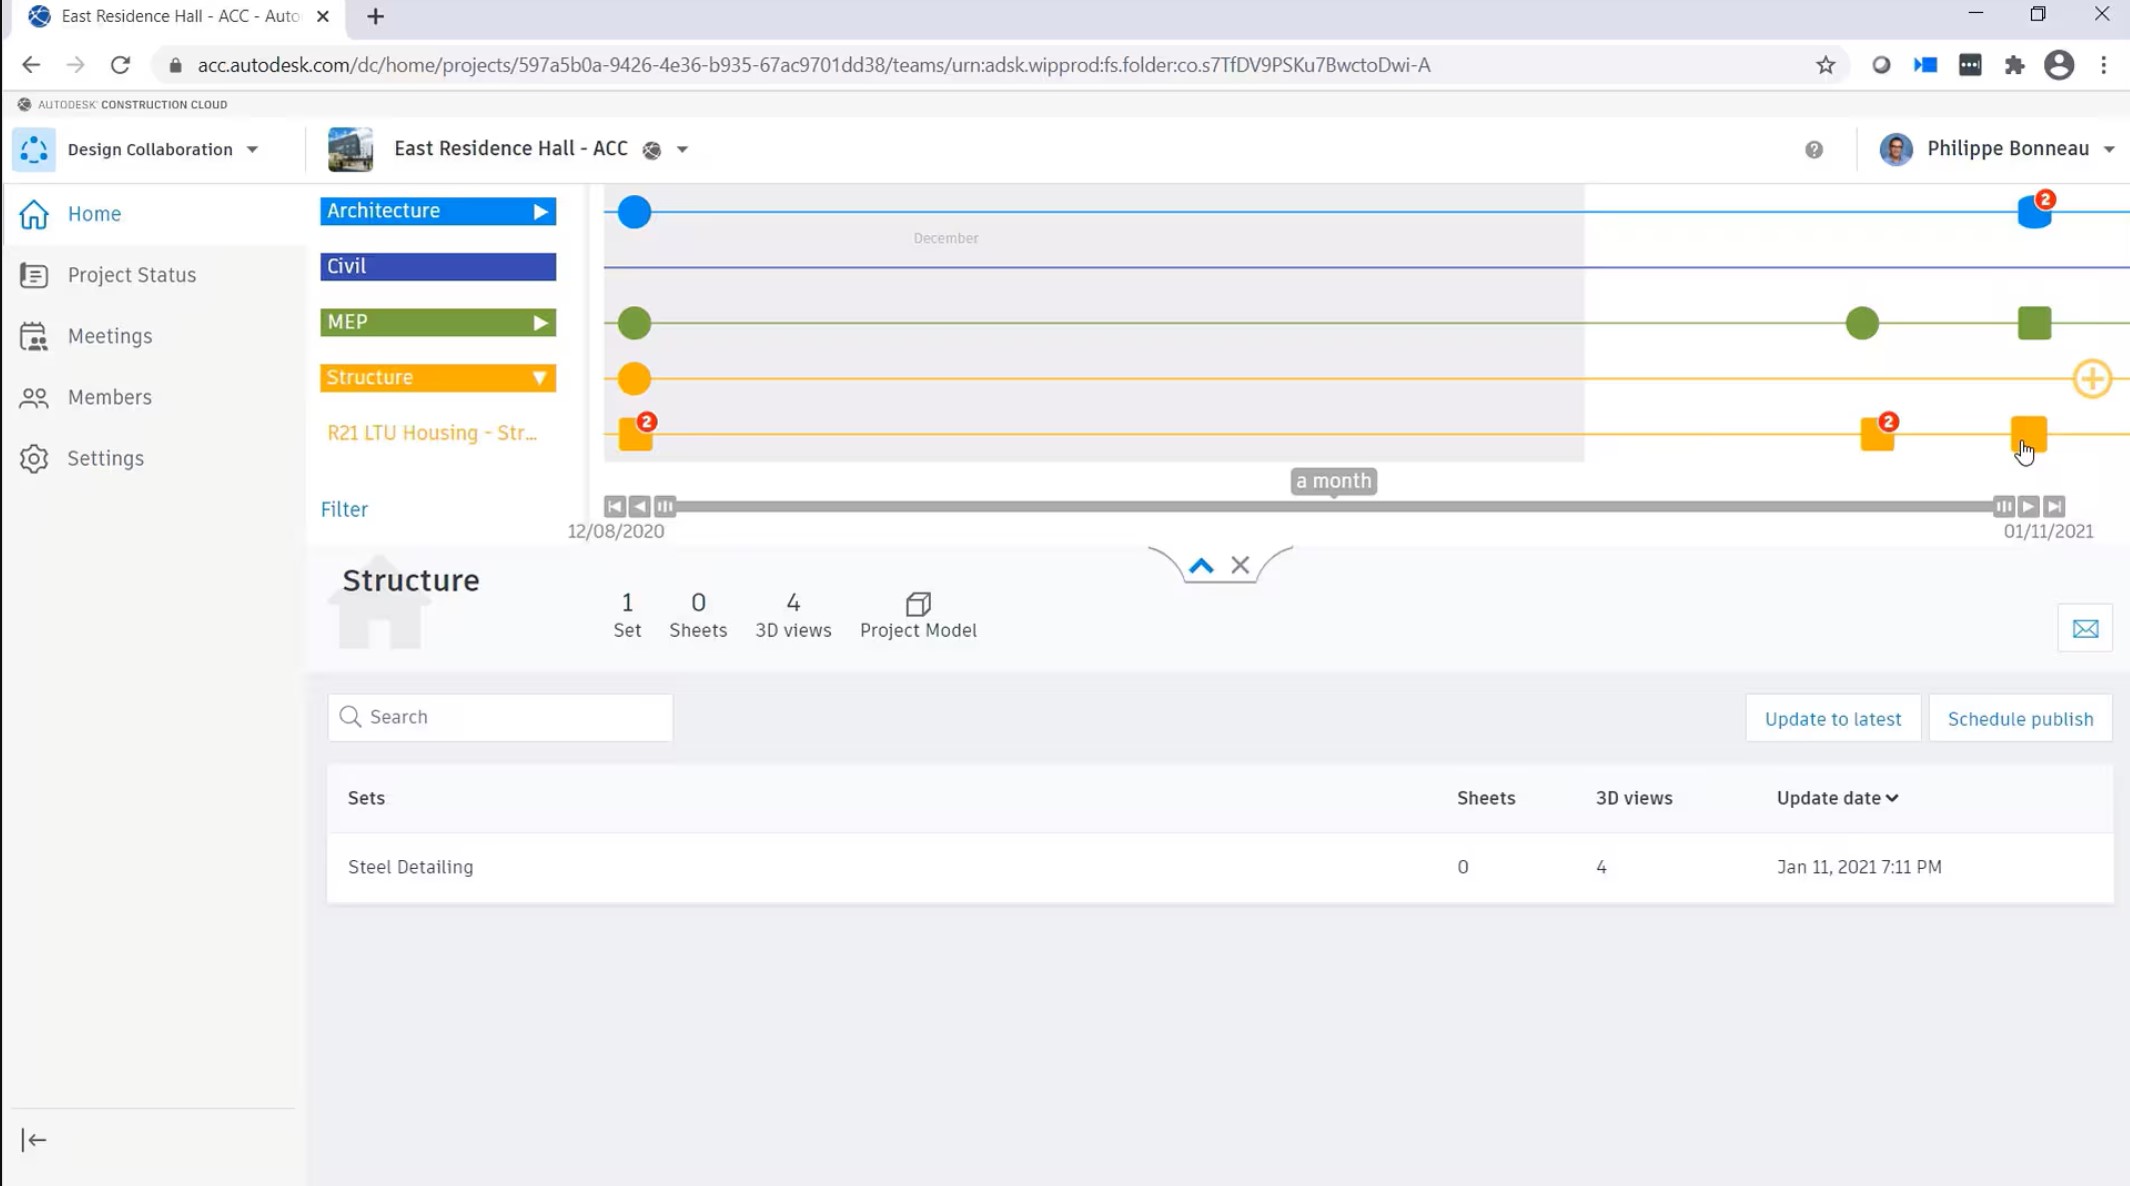Sort sets by the Update date column

(1836, 797)
